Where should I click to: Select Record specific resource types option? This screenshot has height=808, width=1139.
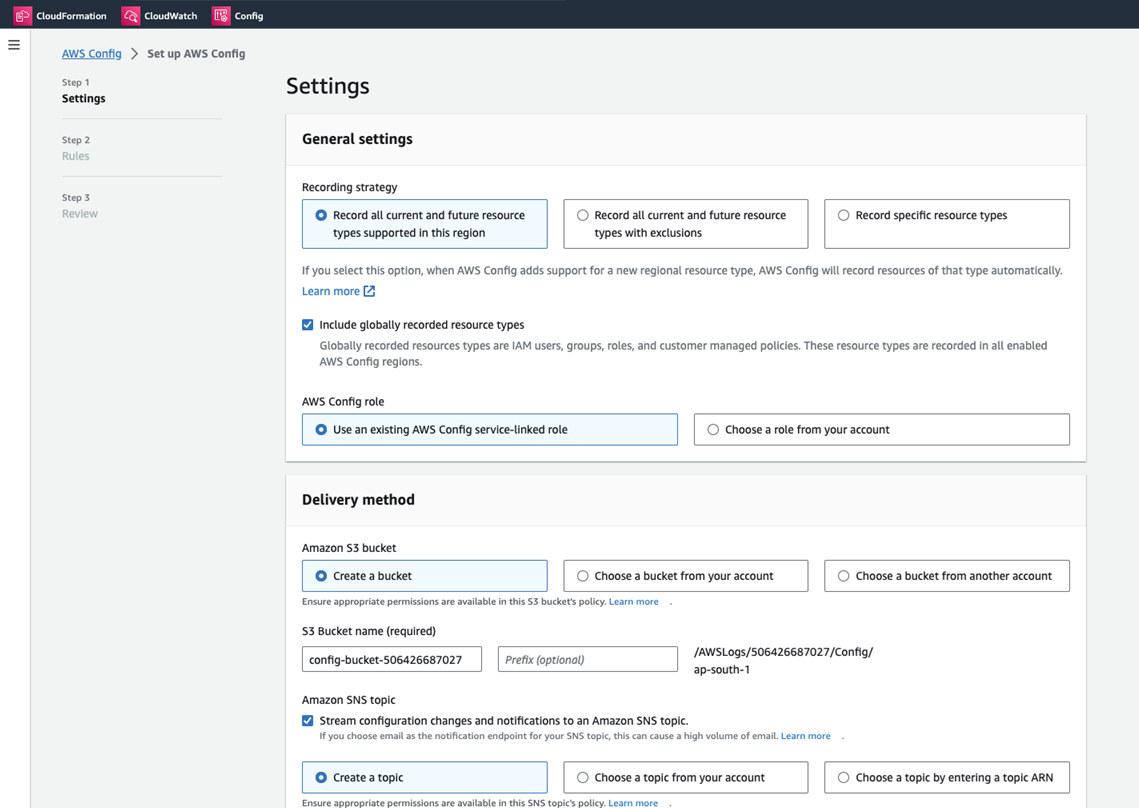click(947, 224)
